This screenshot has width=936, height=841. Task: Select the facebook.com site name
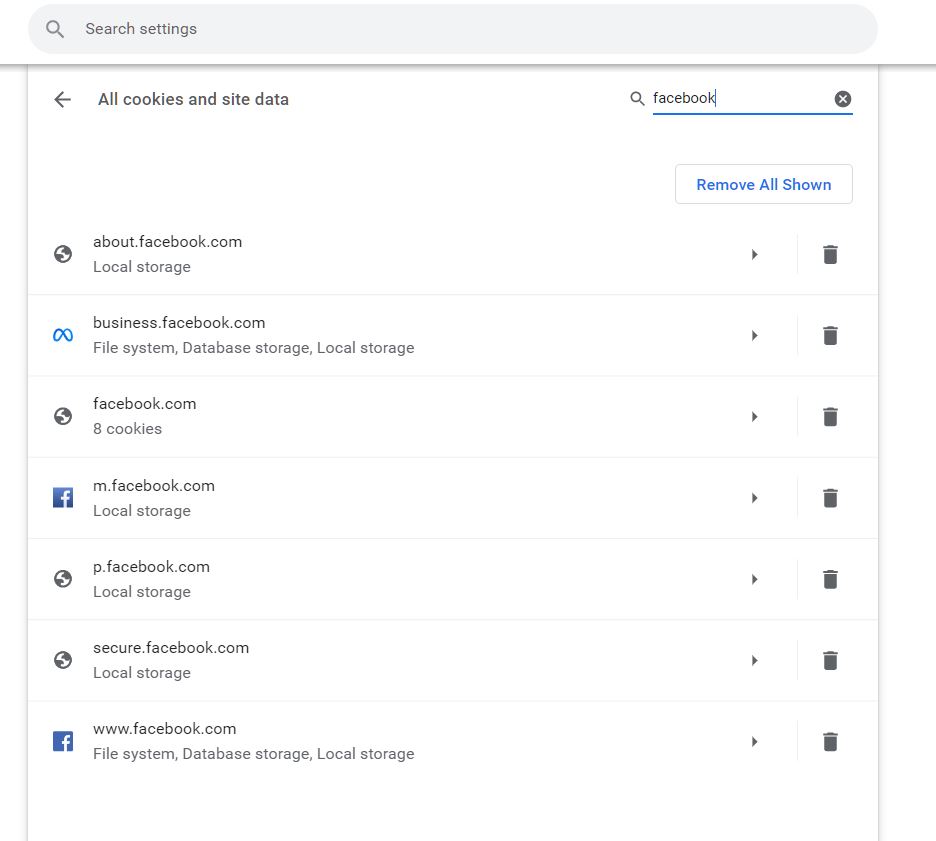point(144,404)
